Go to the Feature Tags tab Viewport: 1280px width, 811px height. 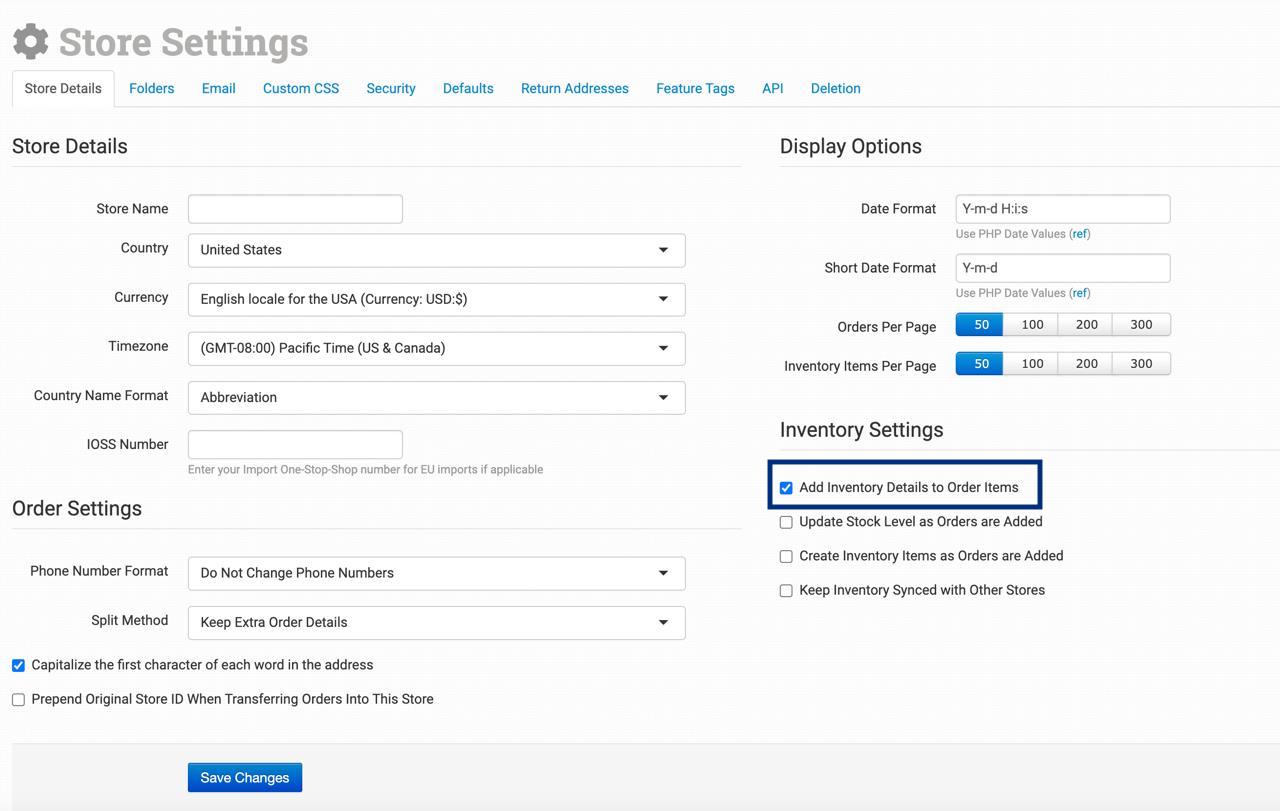click(x=695, y=88)
